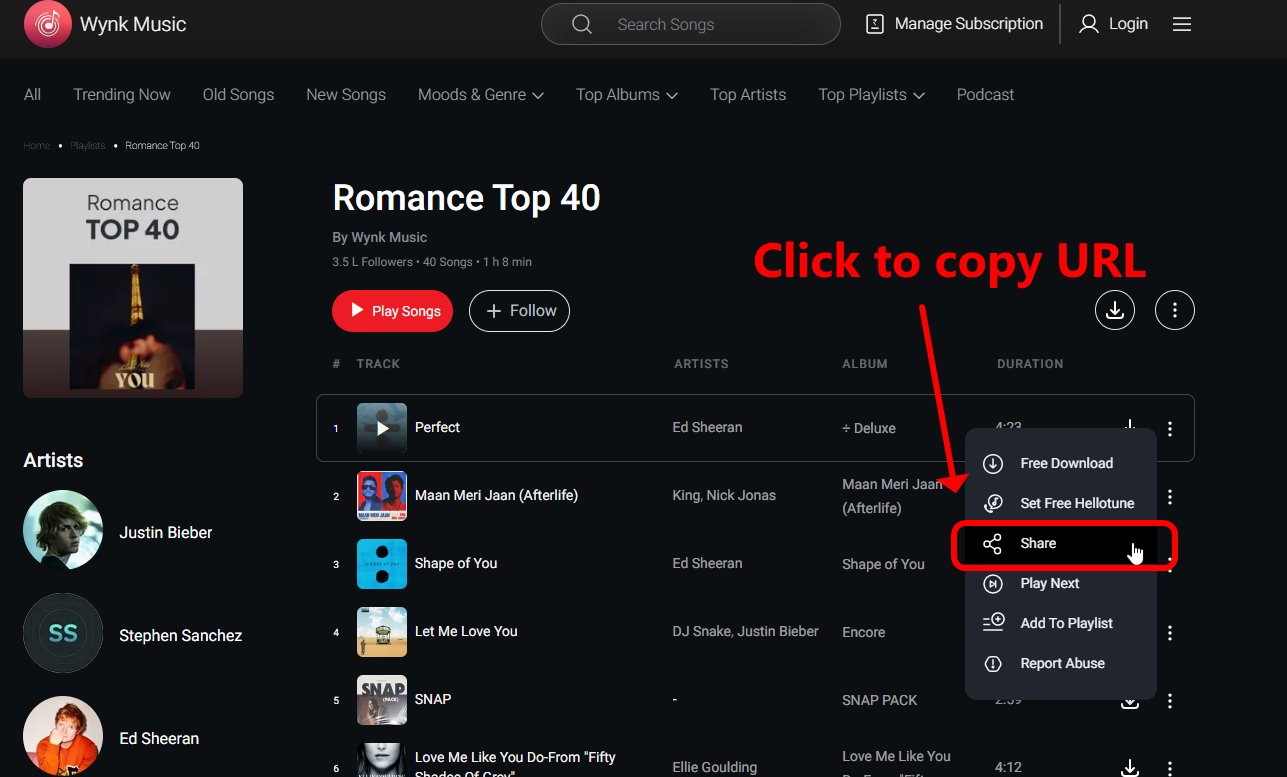Click Maan Meri Jaan album thumbnail
The height and width of the screenshot is (777, 1287).
[382, 496]
